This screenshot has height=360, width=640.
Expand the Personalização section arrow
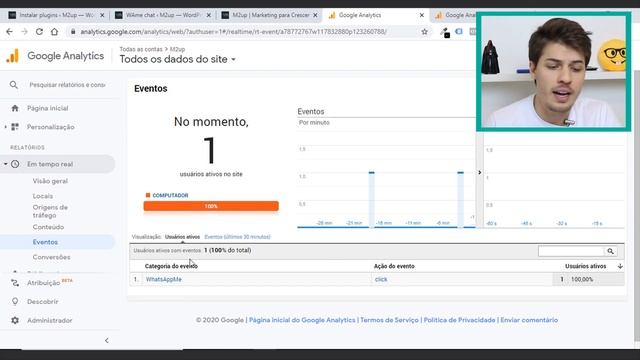tap(5, 127)
